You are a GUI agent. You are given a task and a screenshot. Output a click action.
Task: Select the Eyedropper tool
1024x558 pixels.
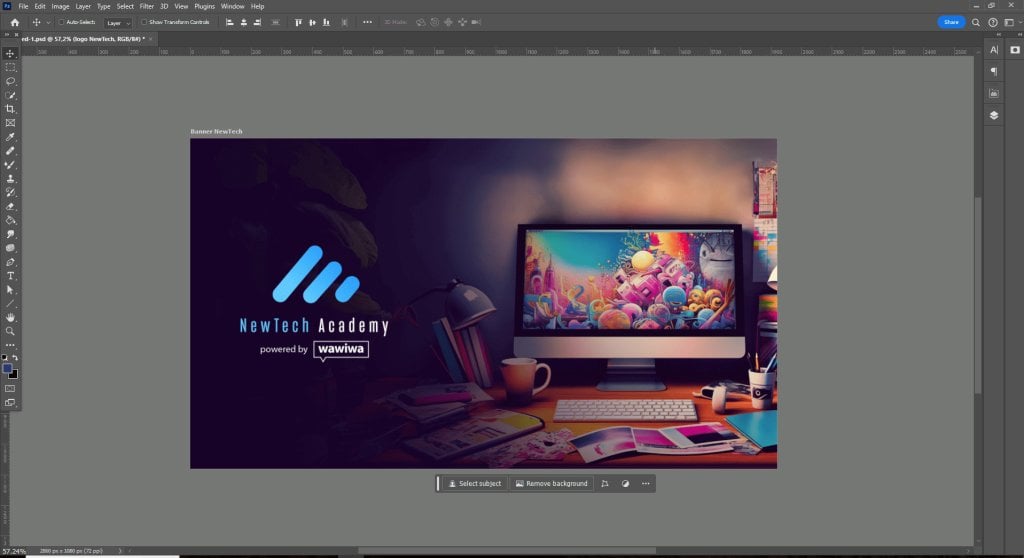click(10, 137)
